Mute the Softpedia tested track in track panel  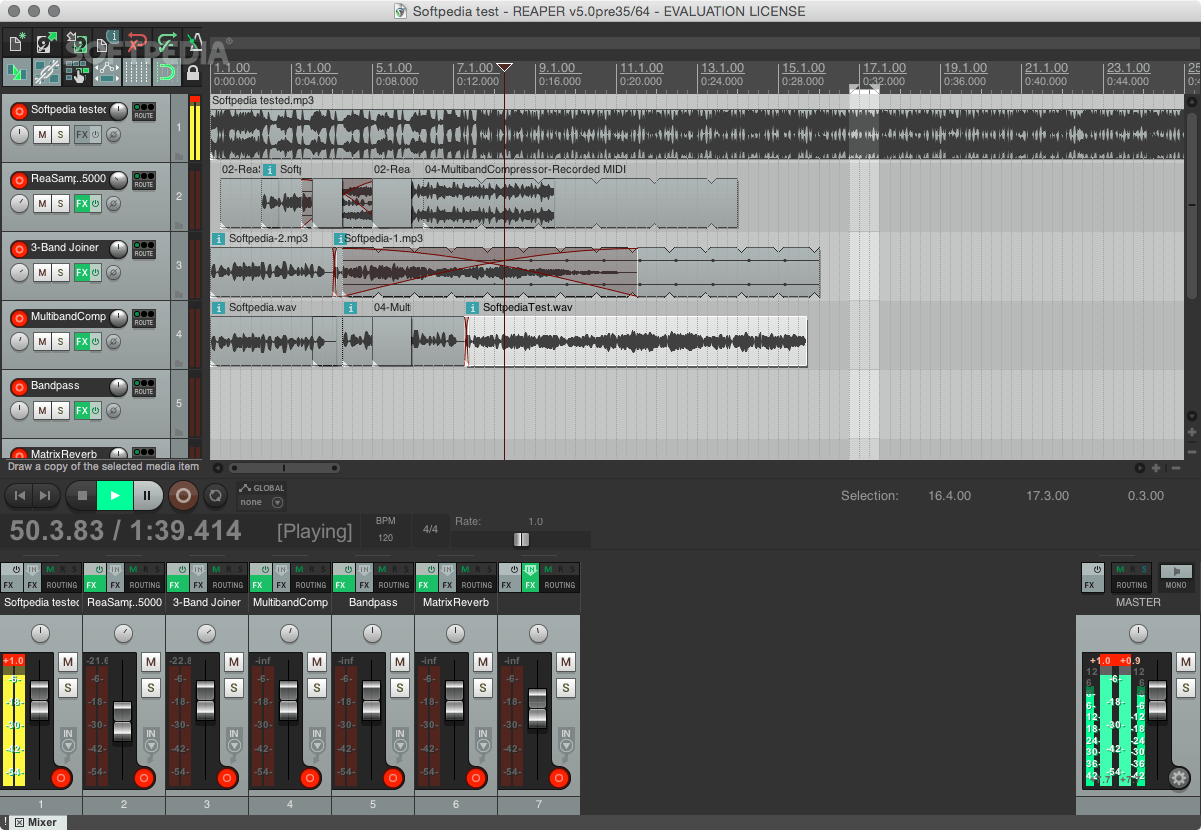42,135
